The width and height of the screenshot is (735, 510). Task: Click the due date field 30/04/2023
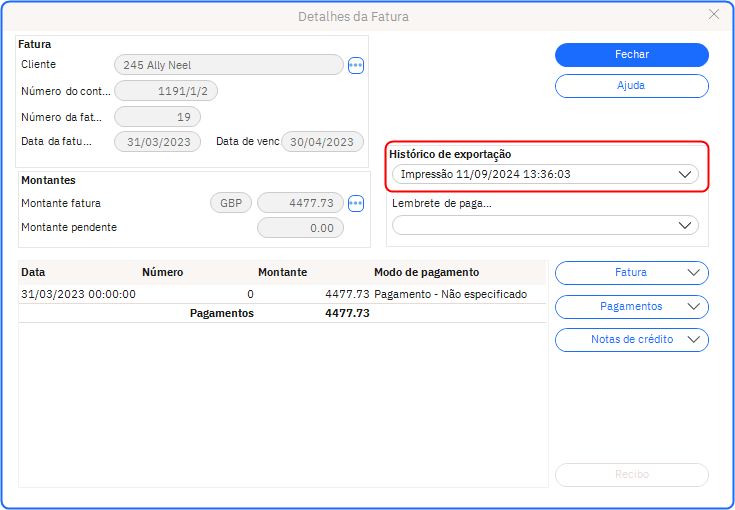point(321,142)
